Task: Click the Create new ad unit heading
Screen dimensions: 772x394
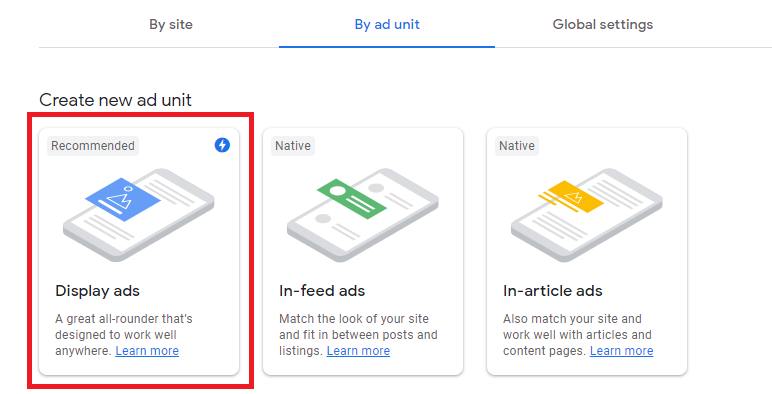Action: tap(115, 100)
